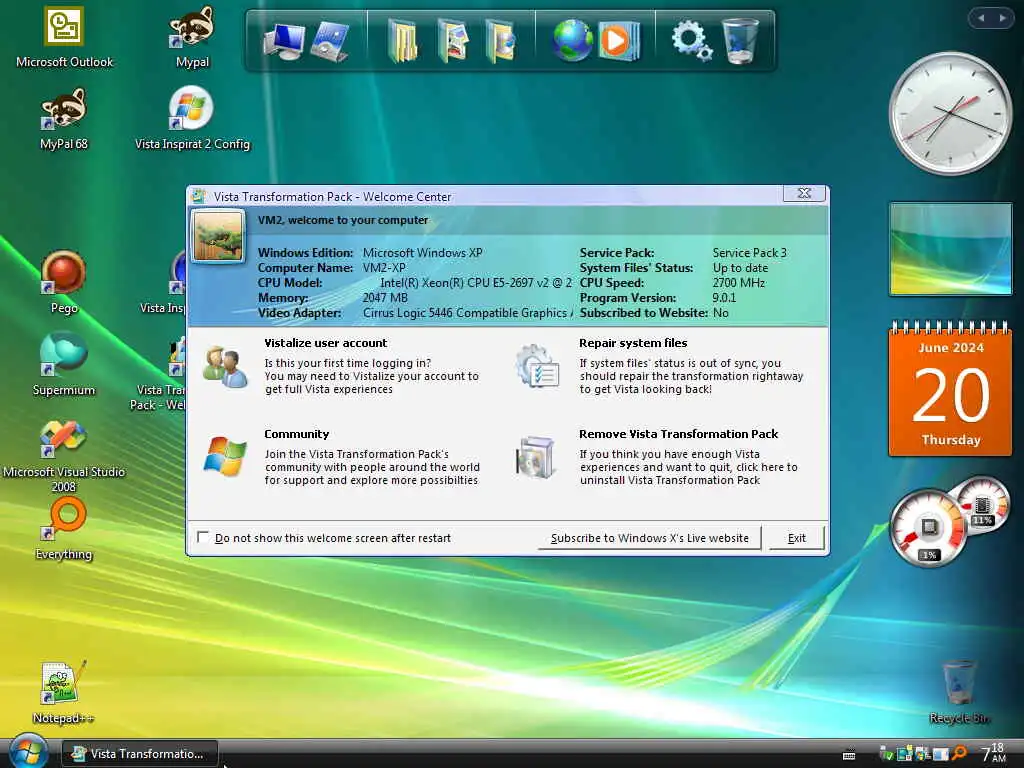
Task: Click the 'VM2-XP' computer name value
Action: 384,268
